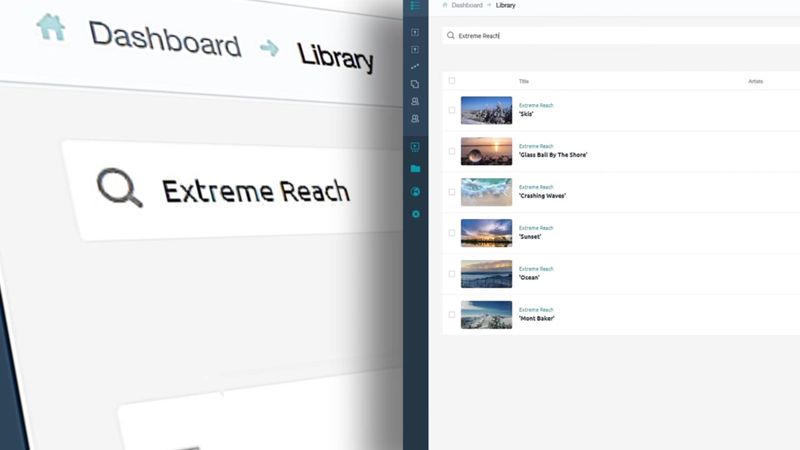Open Extreme Reach link above 'Mont Baker'
Screen dimensions: 800x450
(x=536, y=310)
